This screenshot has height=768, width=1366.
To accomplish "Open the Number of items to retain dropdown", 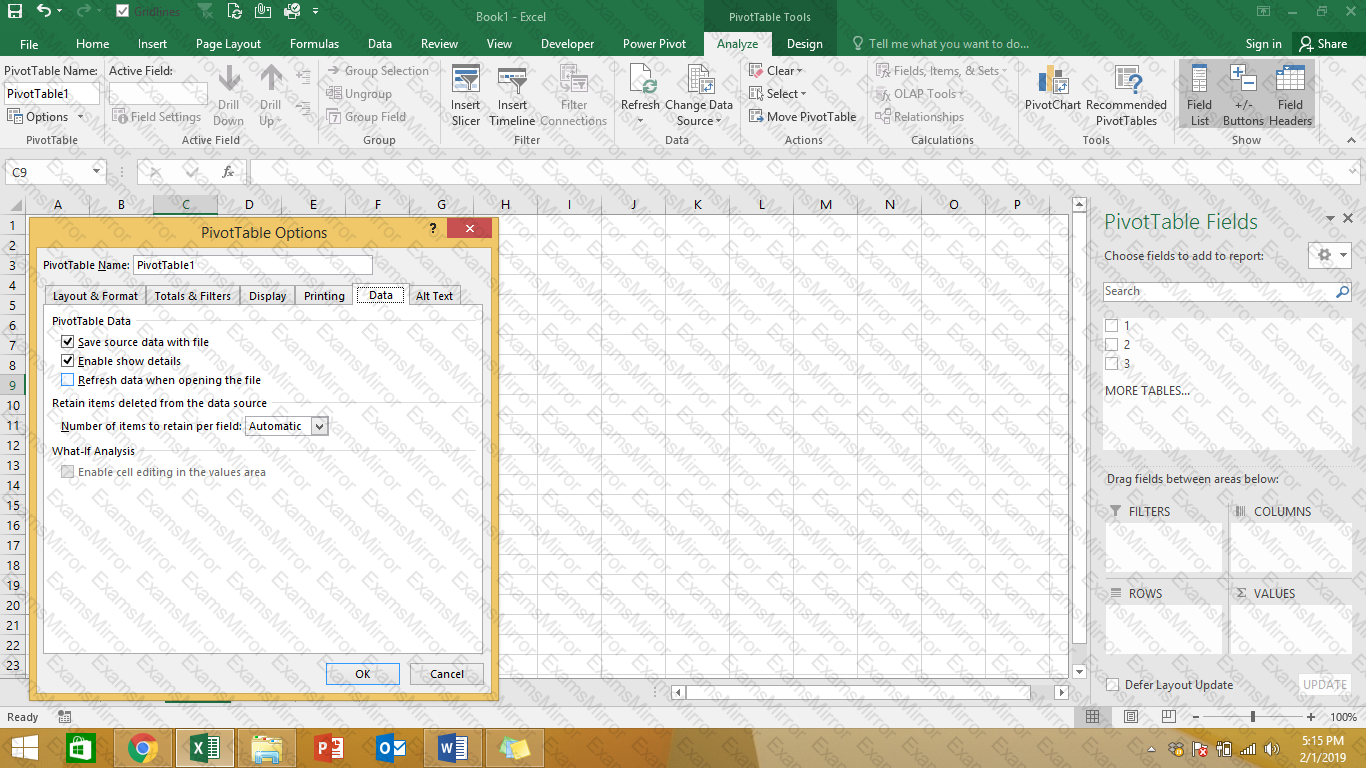I will coord(319,426).
